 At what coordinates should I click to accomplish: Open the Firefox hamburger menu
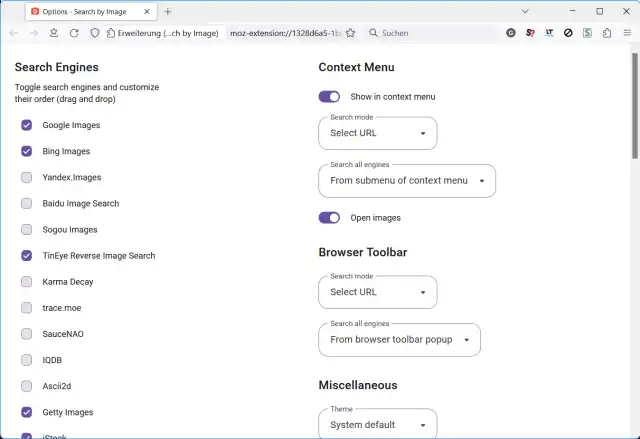click(x=626, y=33)
